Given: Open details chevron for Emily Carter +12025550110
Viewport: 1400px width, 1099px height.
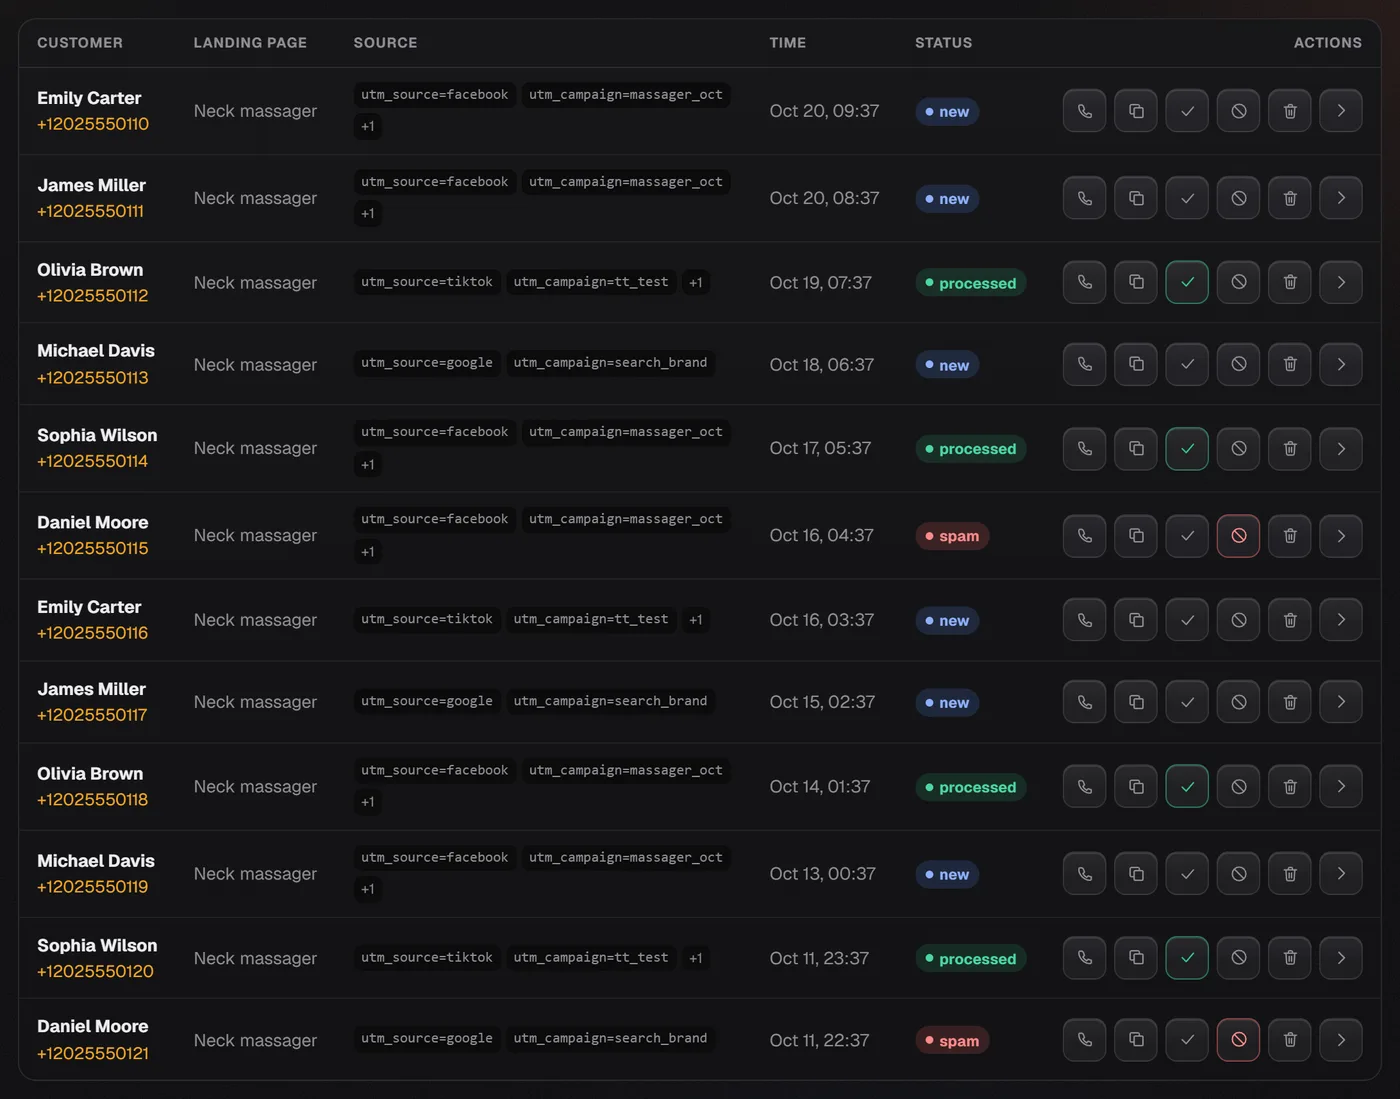Looking at the screenshot, I should pos(1341,111).
